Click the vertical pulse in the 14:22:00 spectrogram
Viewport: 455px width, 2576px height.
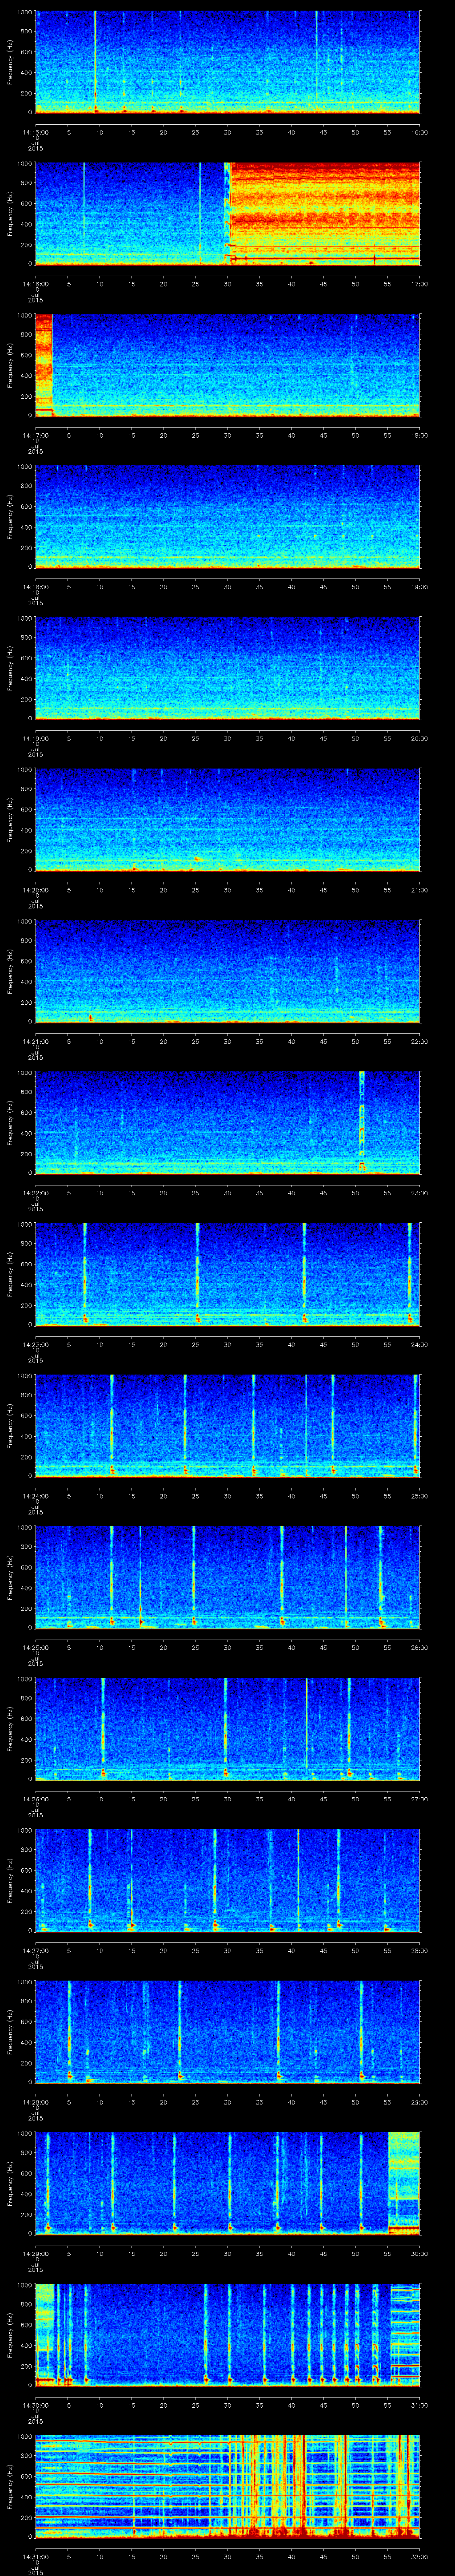(362, 1122)
